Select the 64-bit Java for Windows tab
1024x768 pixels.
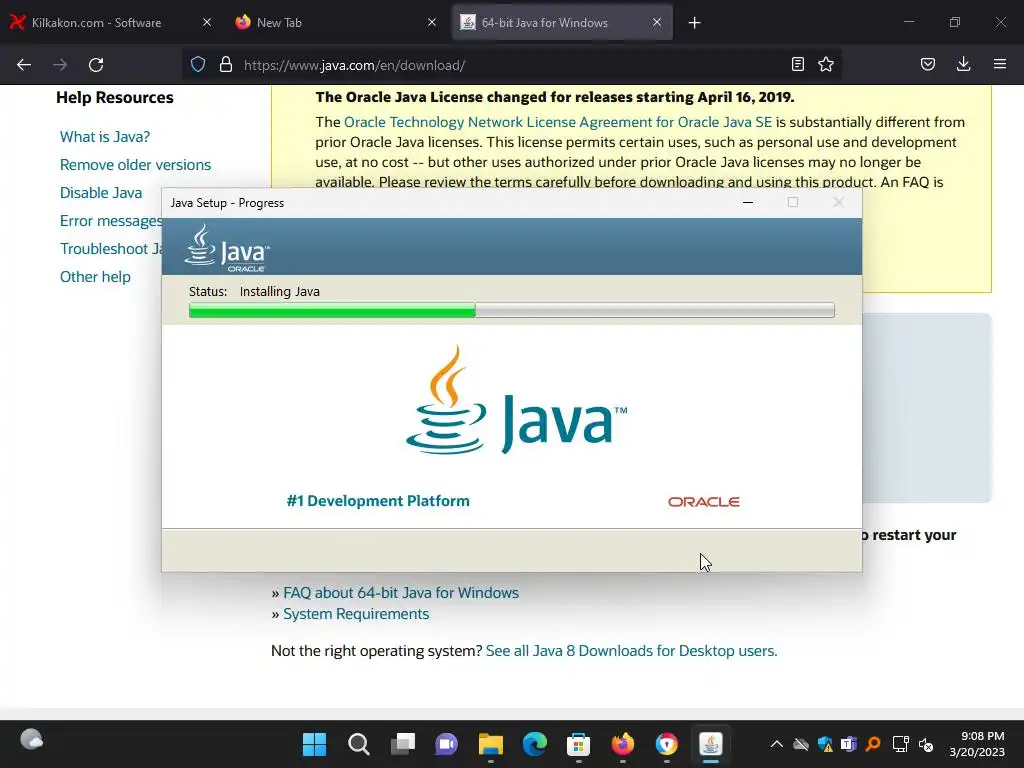coord(562,22)
